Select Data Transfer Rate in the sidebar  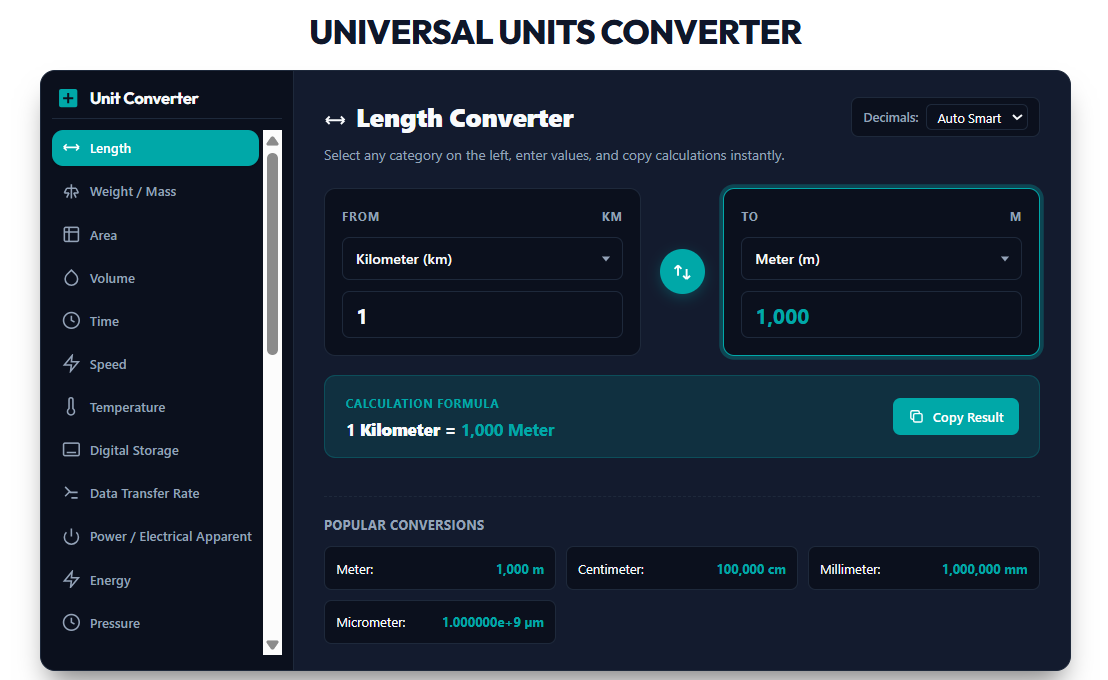155,493
